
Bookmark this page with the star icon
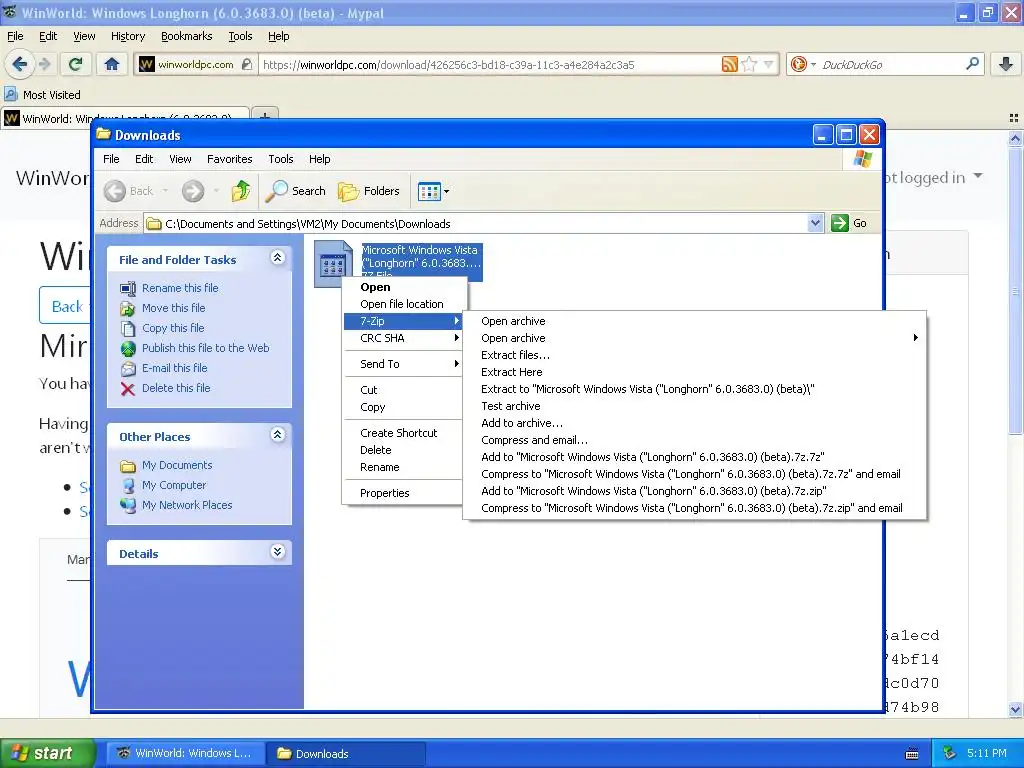(749, 64)
